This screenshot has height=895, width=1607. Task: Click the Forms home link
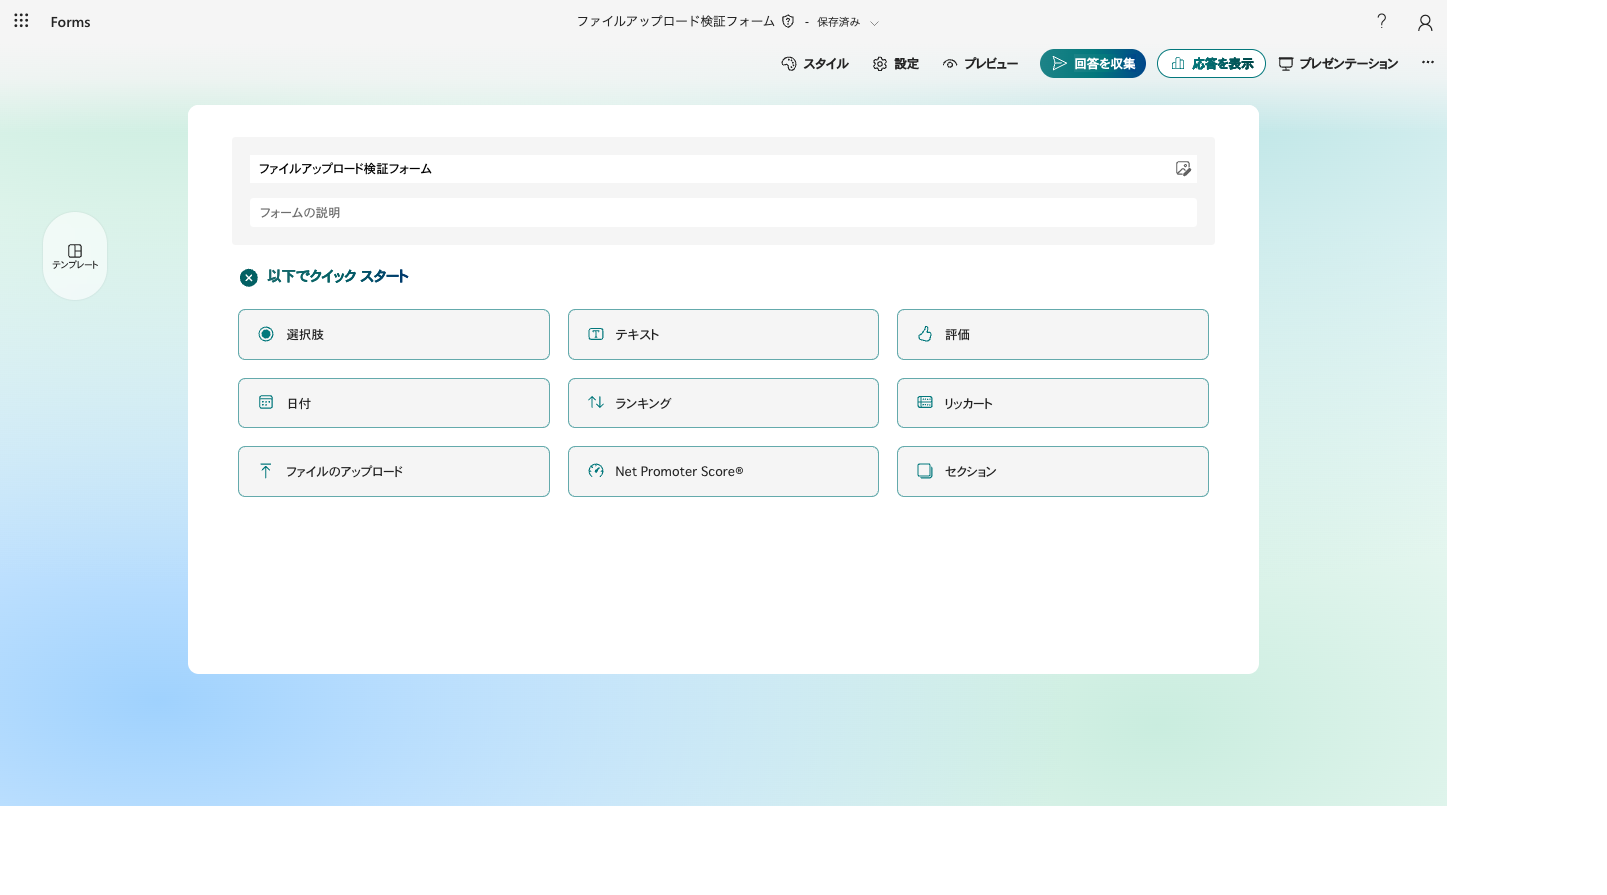[x=70, y=22]
